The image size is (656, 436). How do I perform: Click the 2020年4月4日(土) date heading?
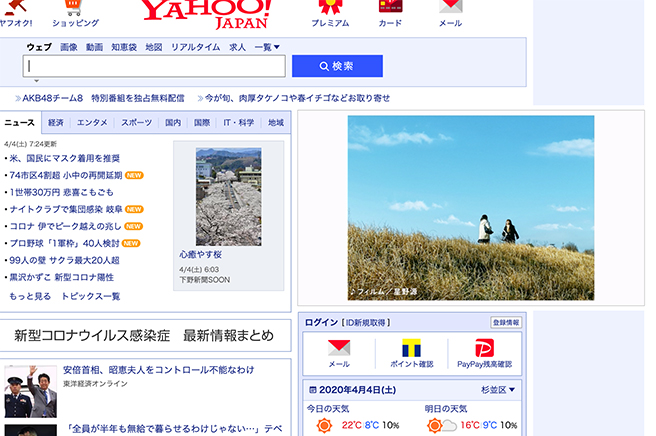click(x=357, y=390)
